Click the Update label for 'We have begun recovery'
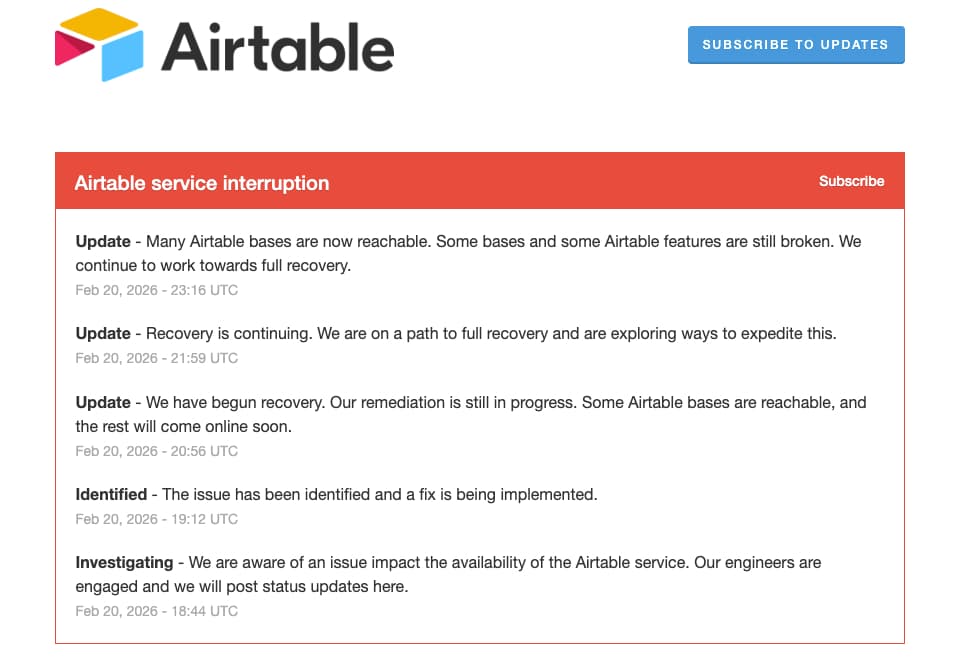The image size is (964, 658). pyautogui.click(x=103, y=402)
